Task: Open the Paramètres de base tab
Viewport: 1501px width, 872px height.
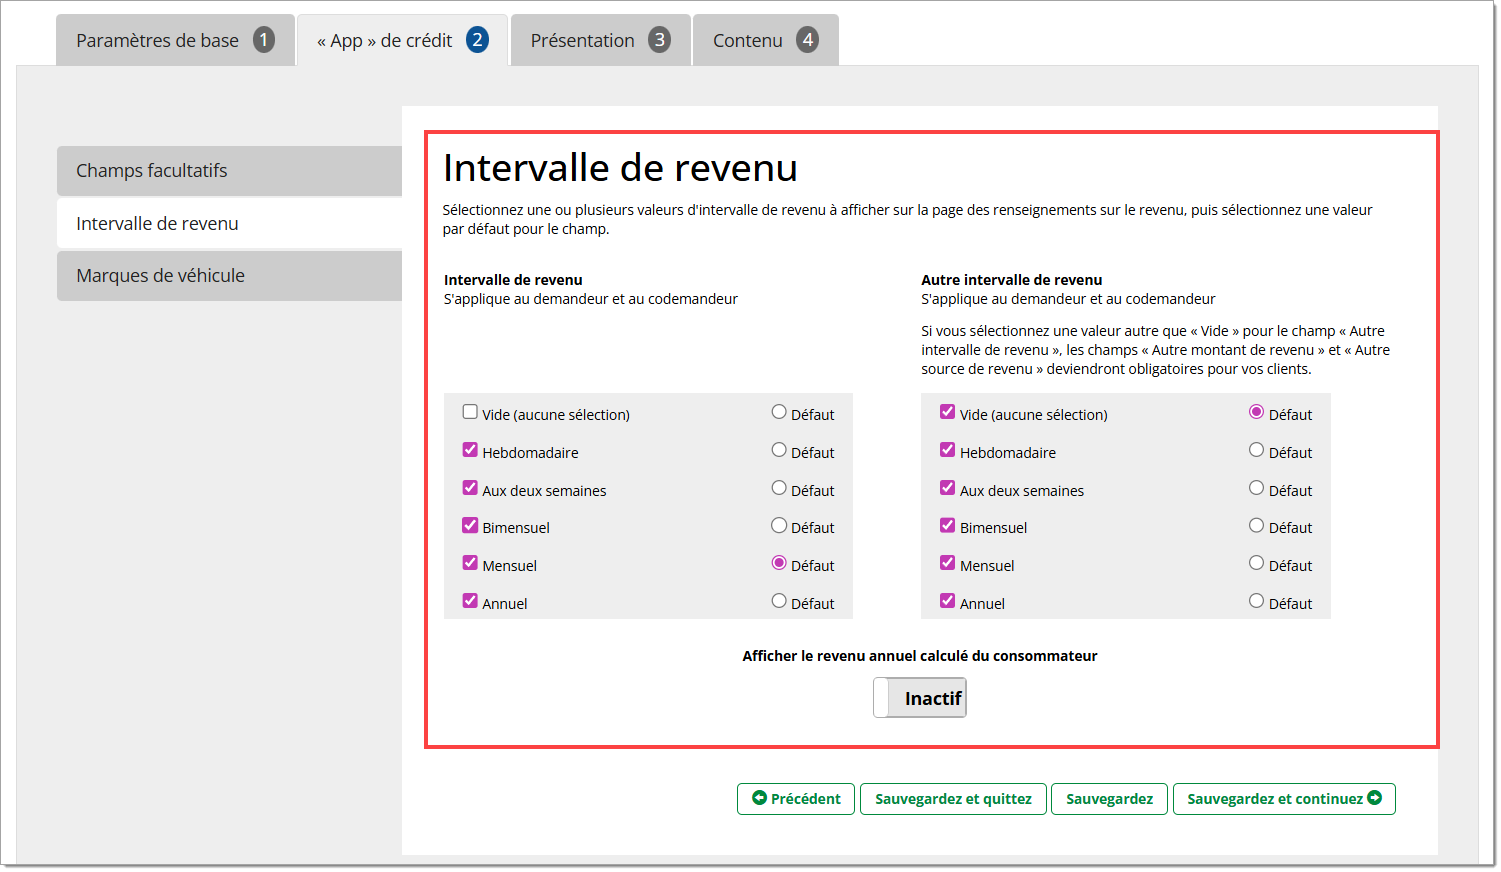Action: [x=158, y=41]
